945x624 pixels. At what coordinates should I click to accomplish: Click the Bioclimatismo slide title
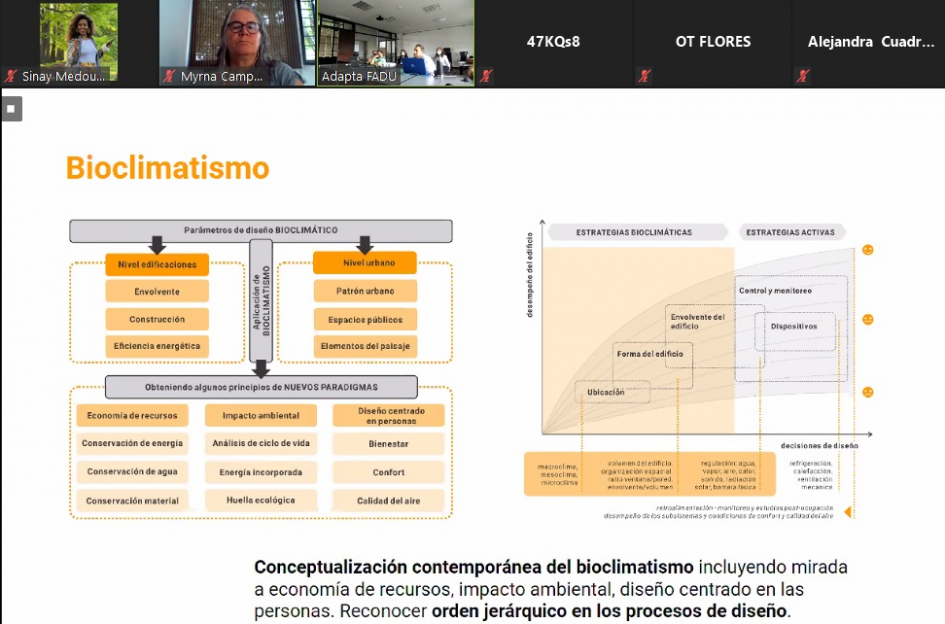point(168,168)
